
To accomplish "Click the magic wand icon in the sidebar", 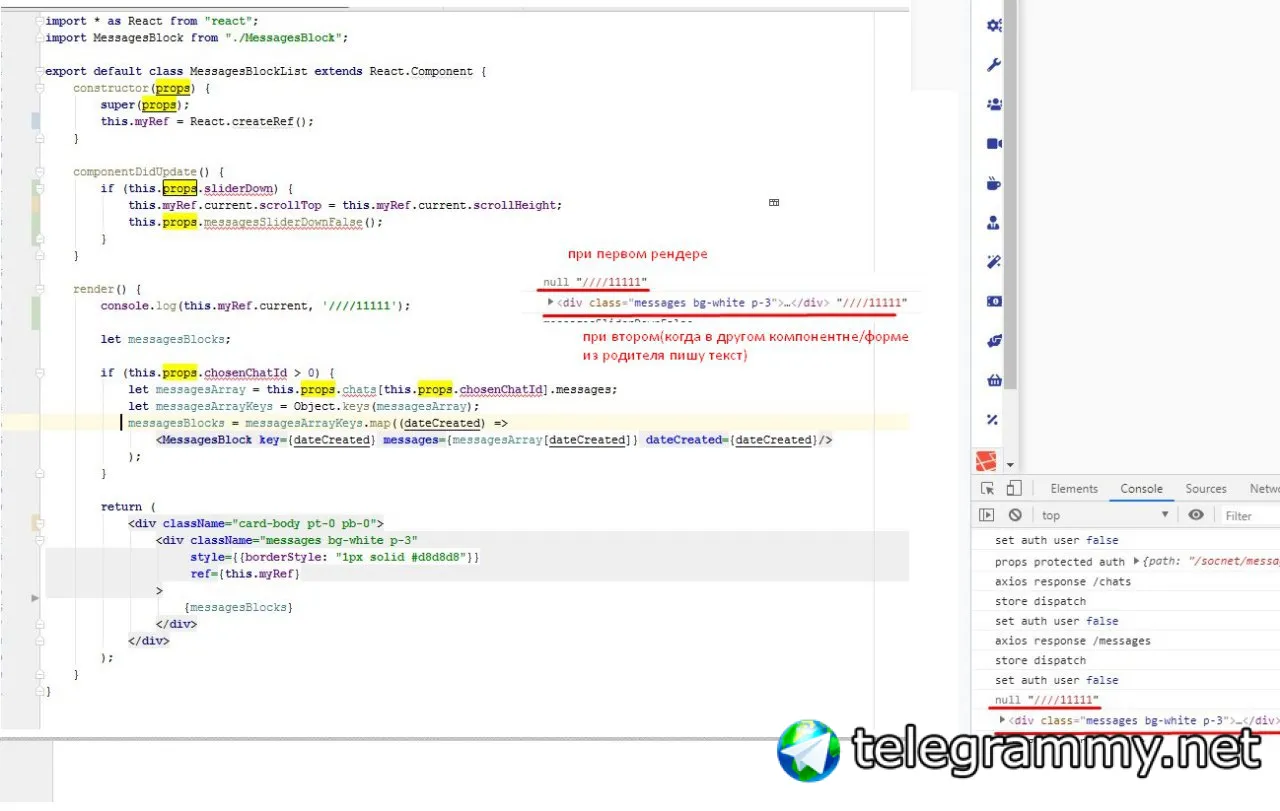I will (994, 262).
